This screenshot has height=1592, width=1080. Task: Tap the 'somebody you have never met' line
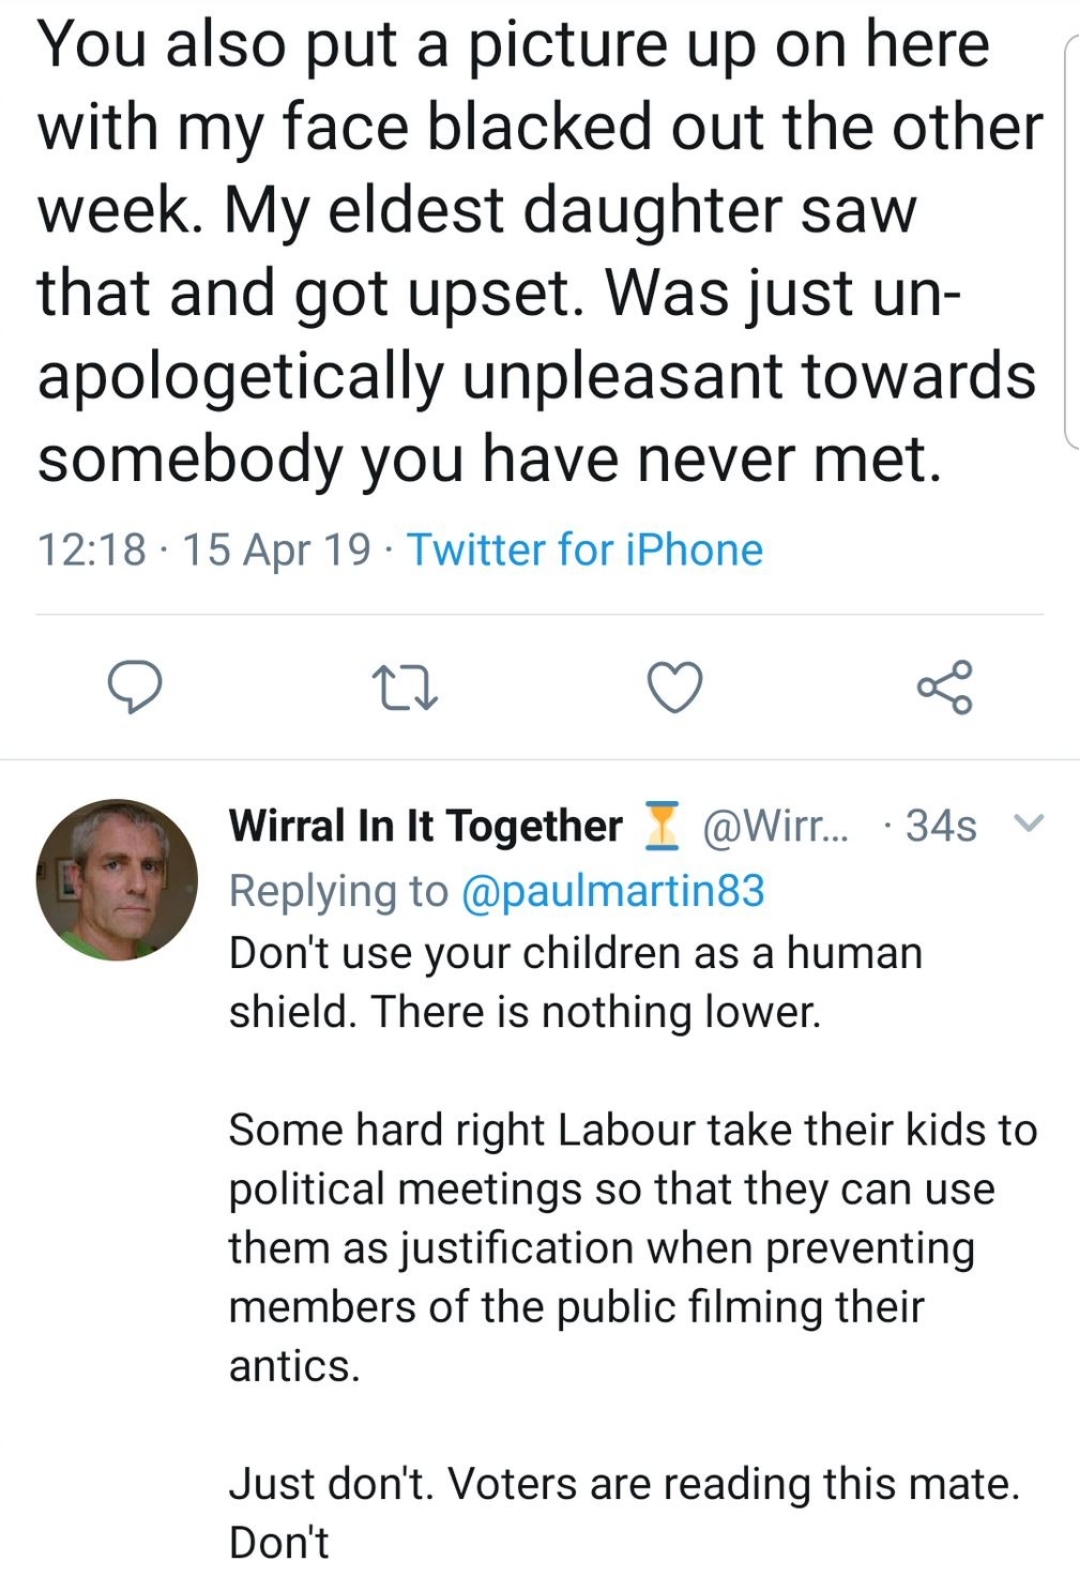tap(490, 459)
